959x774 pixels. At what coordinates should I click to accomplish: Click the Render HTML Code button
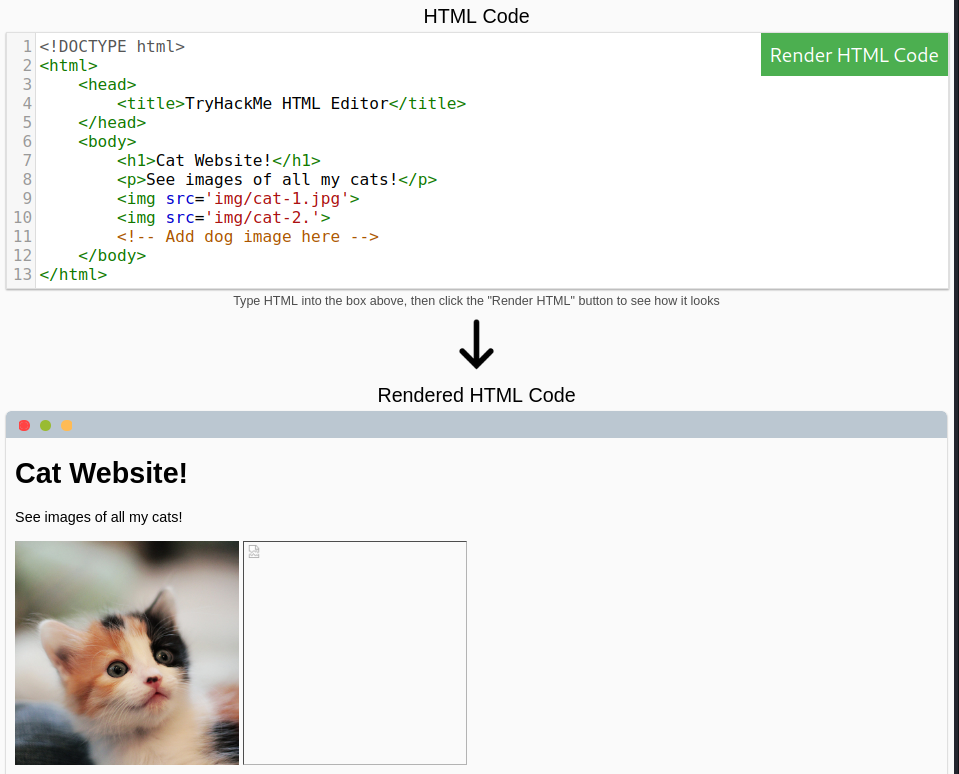pos(853,55)
